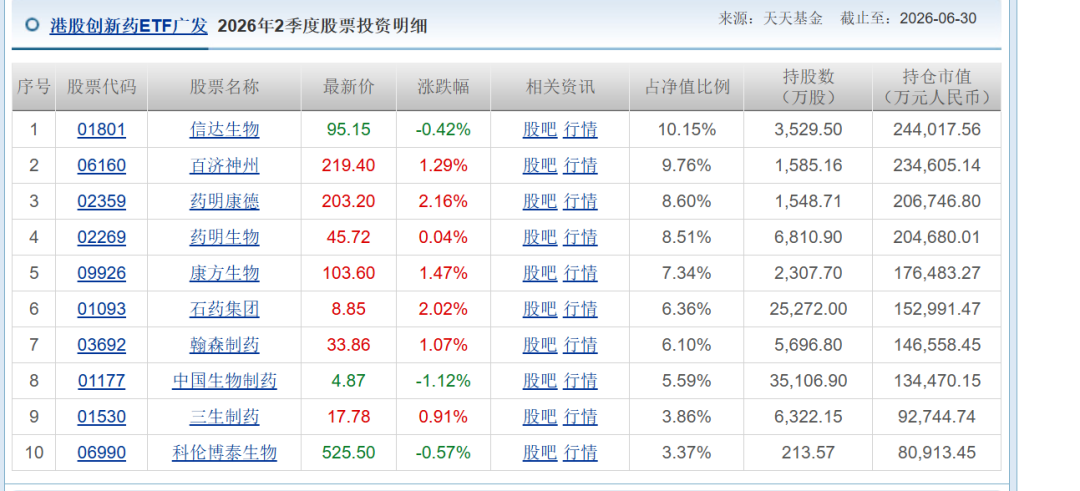
Task: Open the 石药集团 stock name link
Action: pos(225,309)
